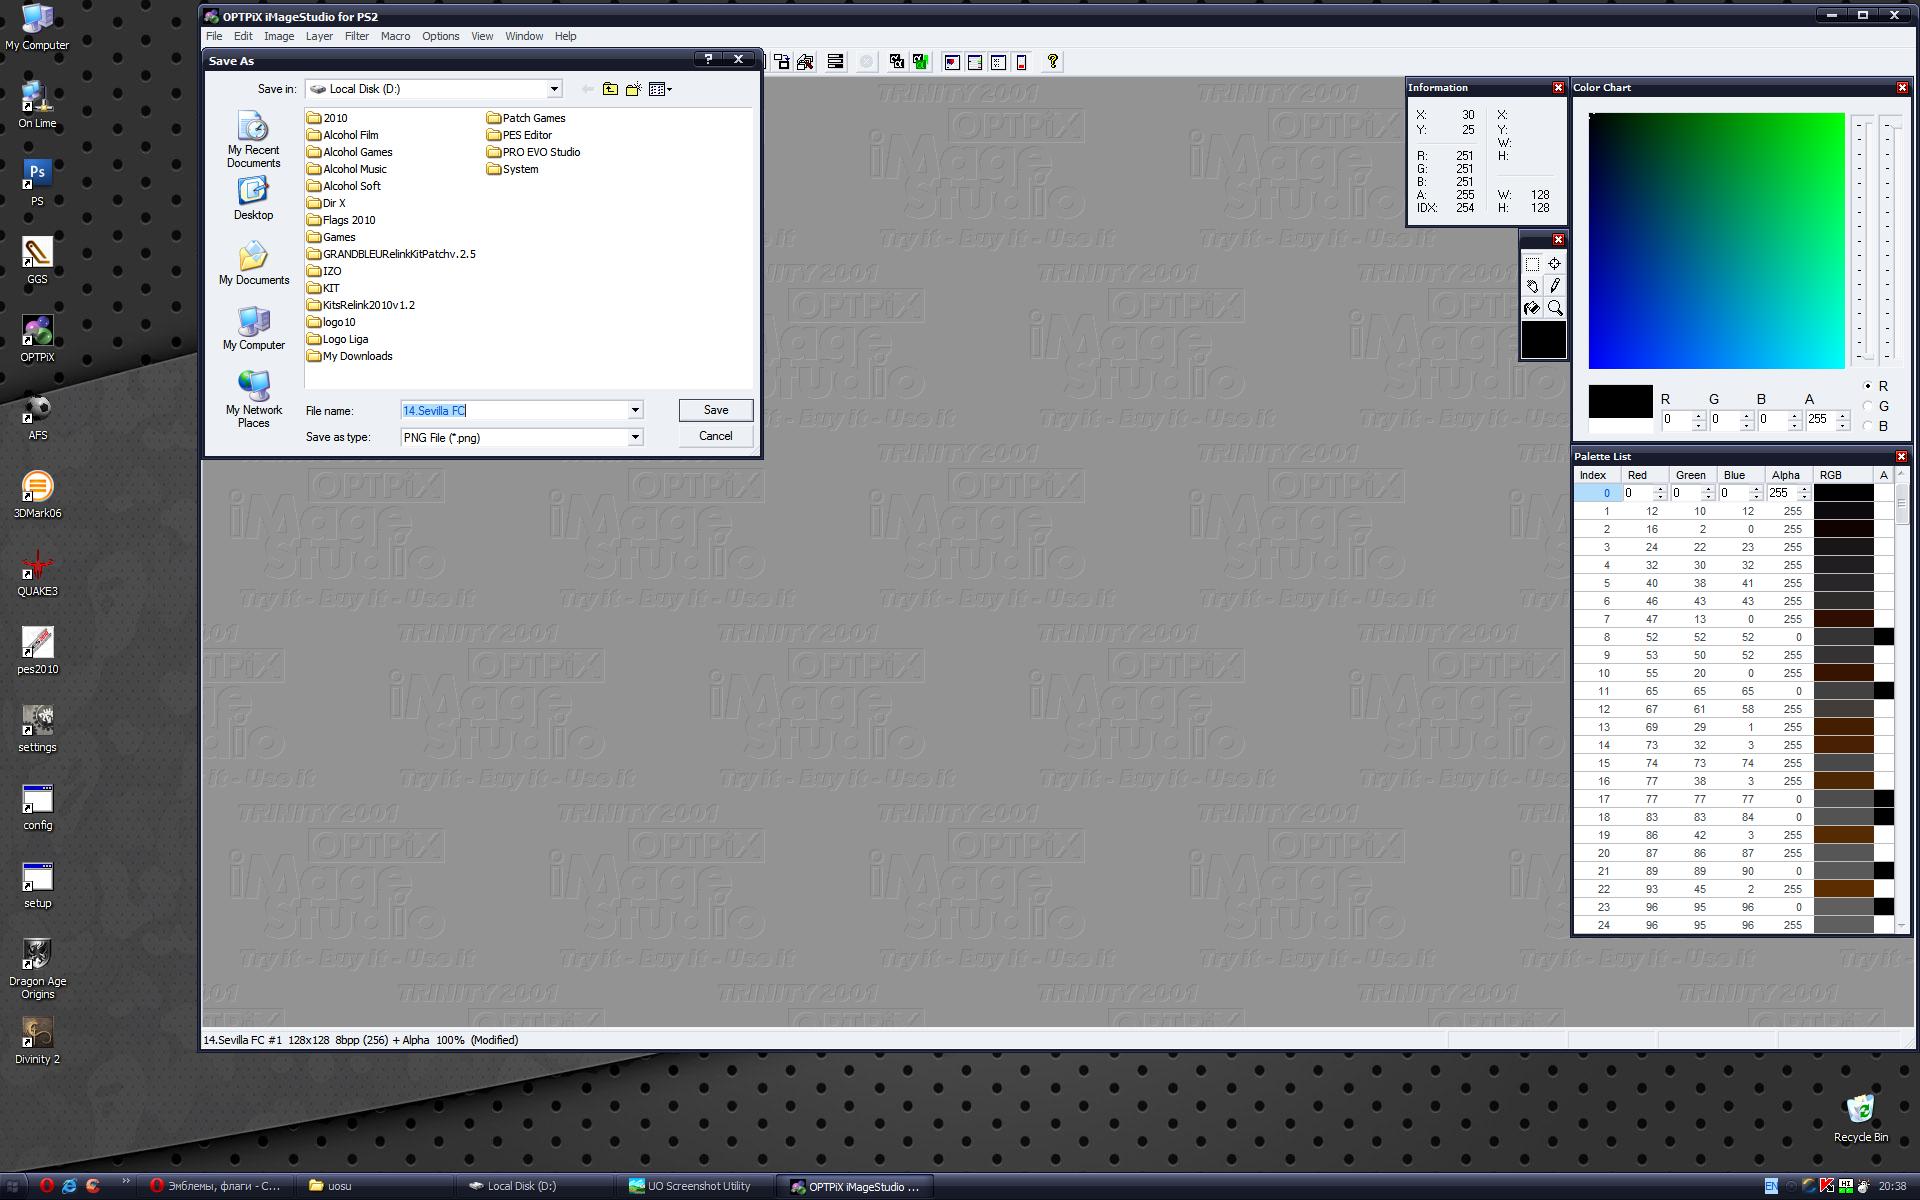This screenshot has width=1920, height=1200.
Task: Select the magnifier zoom tool
Action: 1555,308
